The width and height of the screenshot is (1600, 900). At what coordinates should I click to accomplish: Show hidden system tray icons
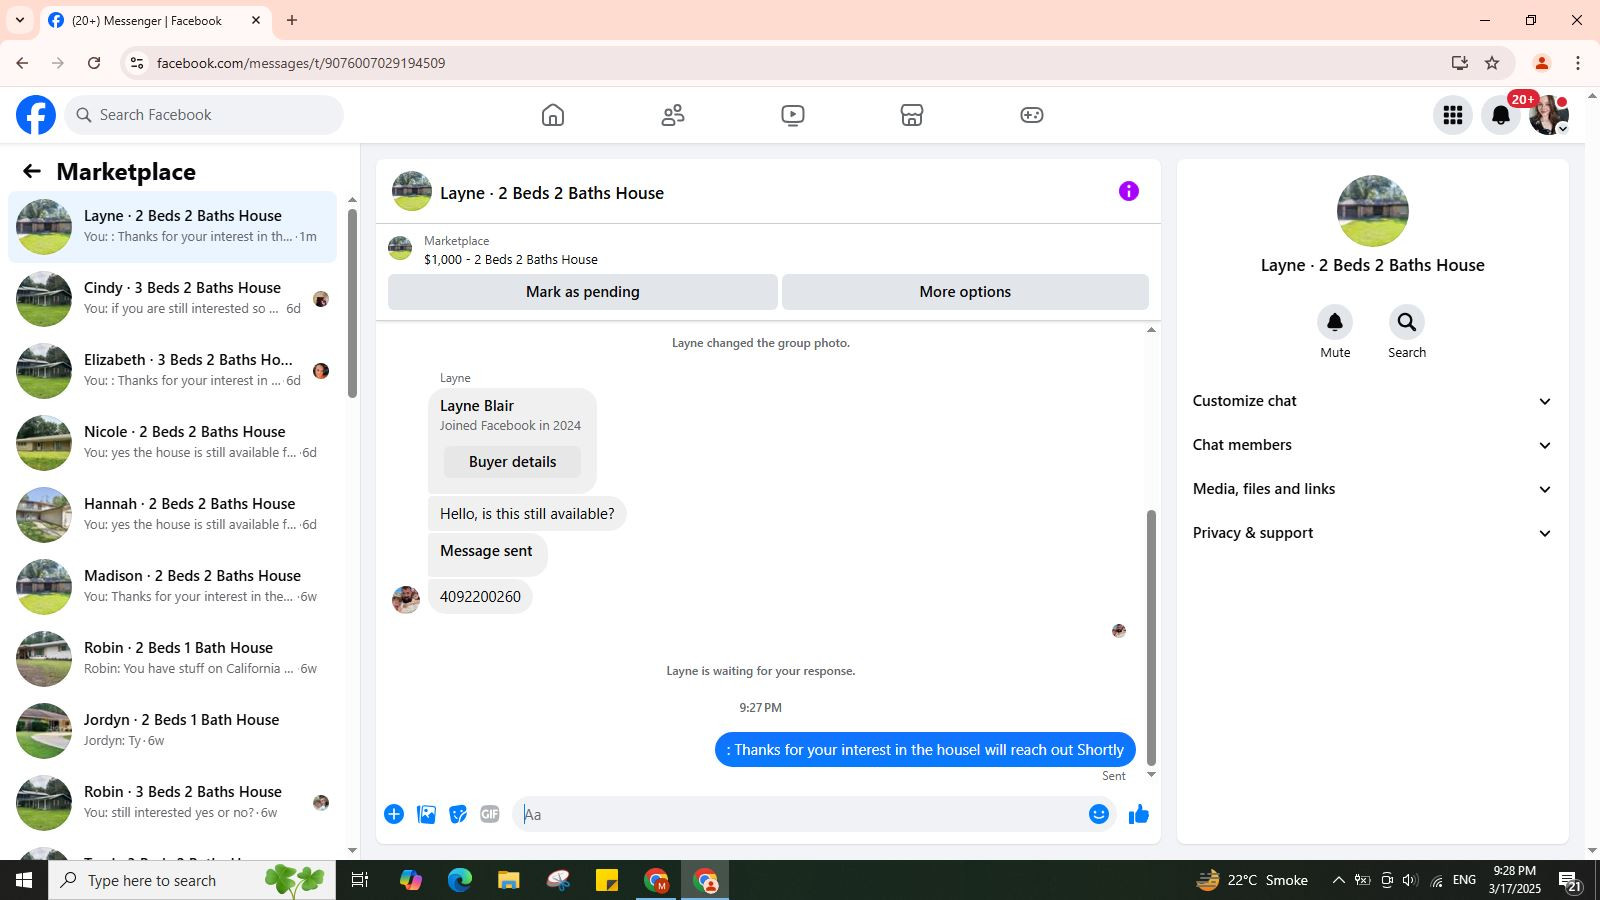point(1338,880)
